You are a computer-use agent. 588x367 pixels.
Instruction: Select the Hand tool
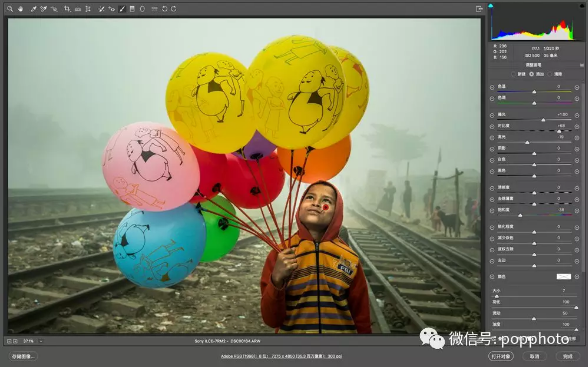pyautogui.click(x=20, y=9)
